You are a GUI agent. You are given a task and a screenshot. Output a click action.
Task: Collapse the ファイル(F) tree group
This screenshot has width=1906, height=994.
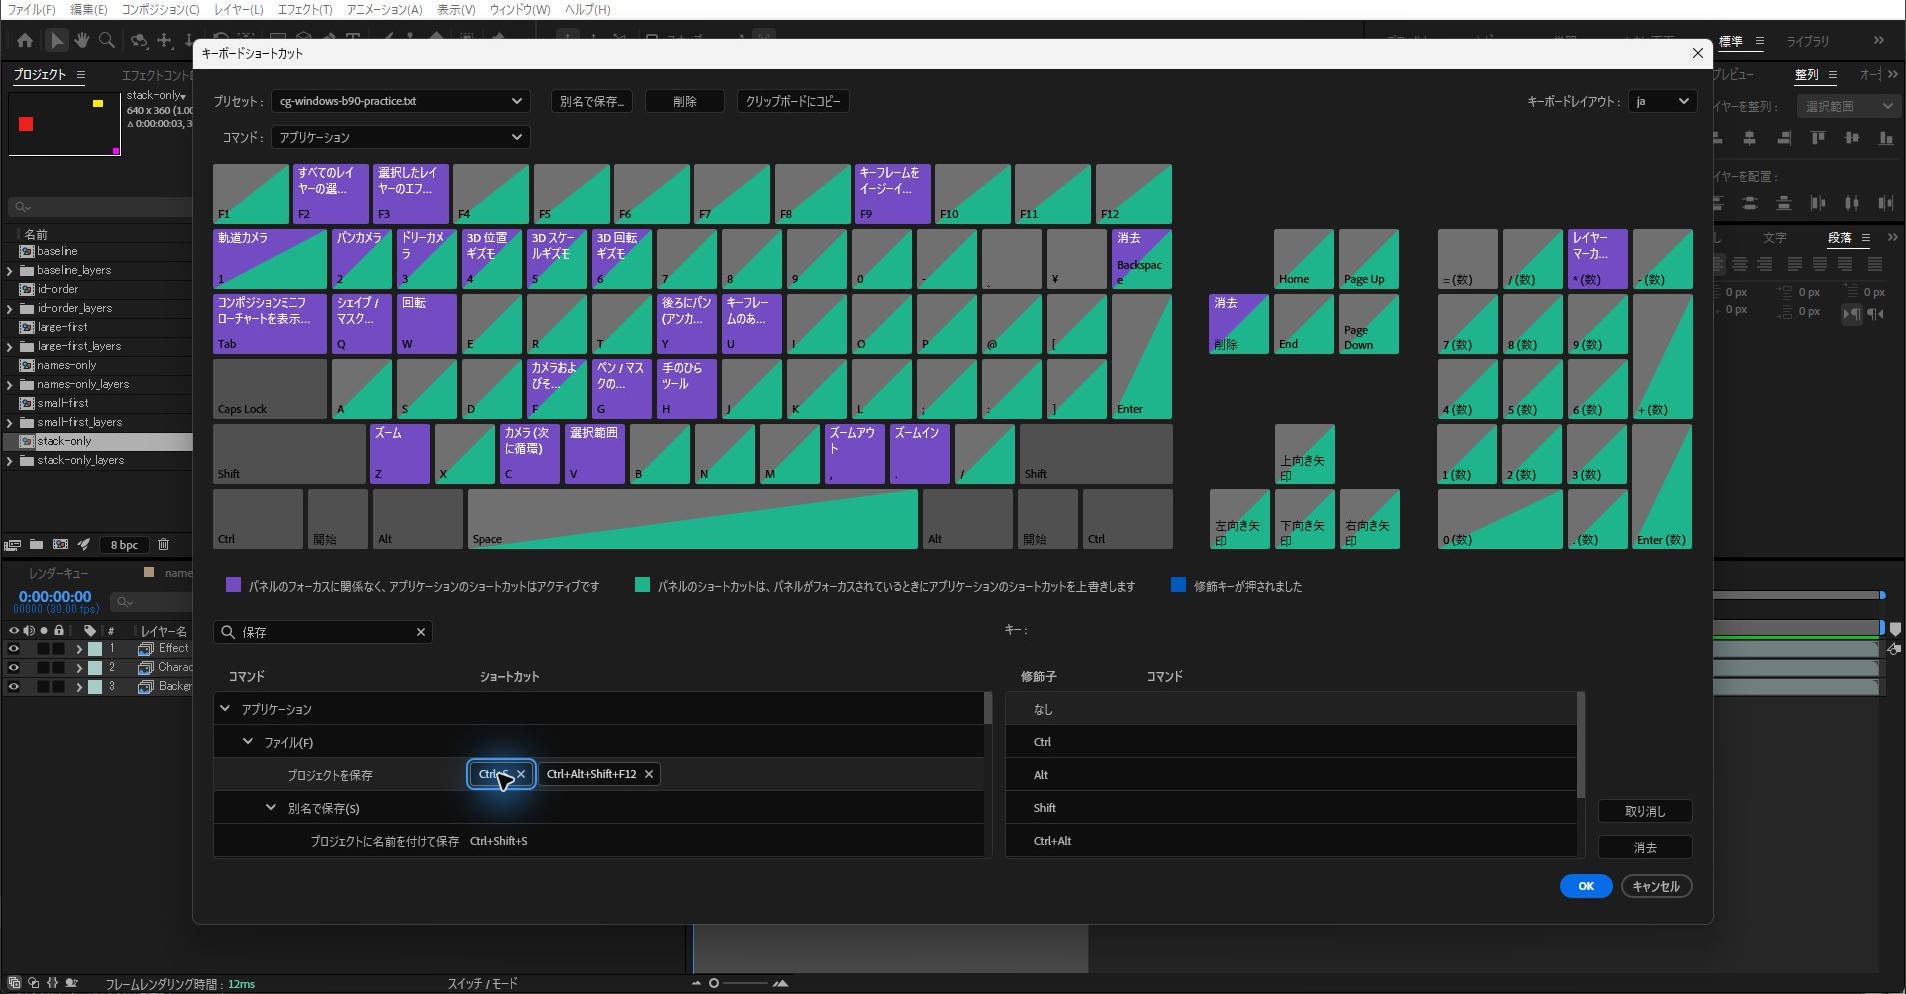(248, 742)
